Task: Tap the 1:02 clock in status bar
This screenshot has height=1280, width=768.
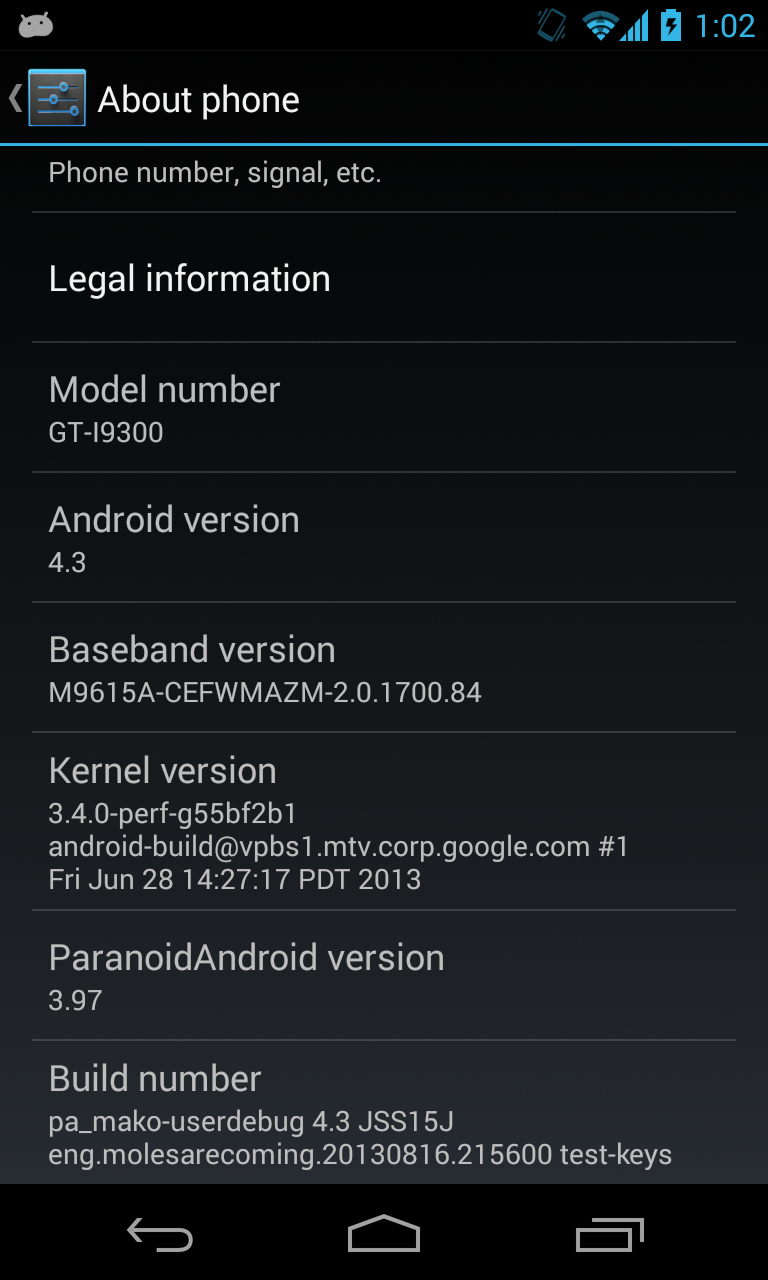Action: pos(725,26)
